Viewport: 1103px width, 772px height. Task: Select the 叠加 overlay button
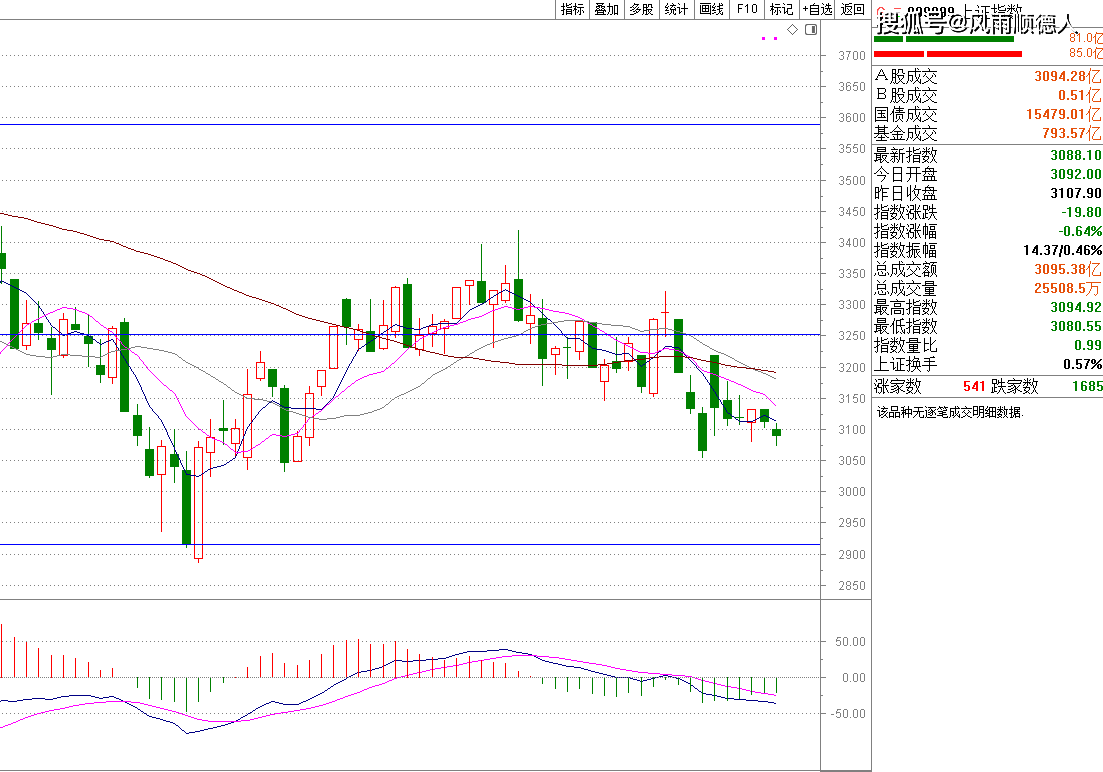[x=607, y=9]
